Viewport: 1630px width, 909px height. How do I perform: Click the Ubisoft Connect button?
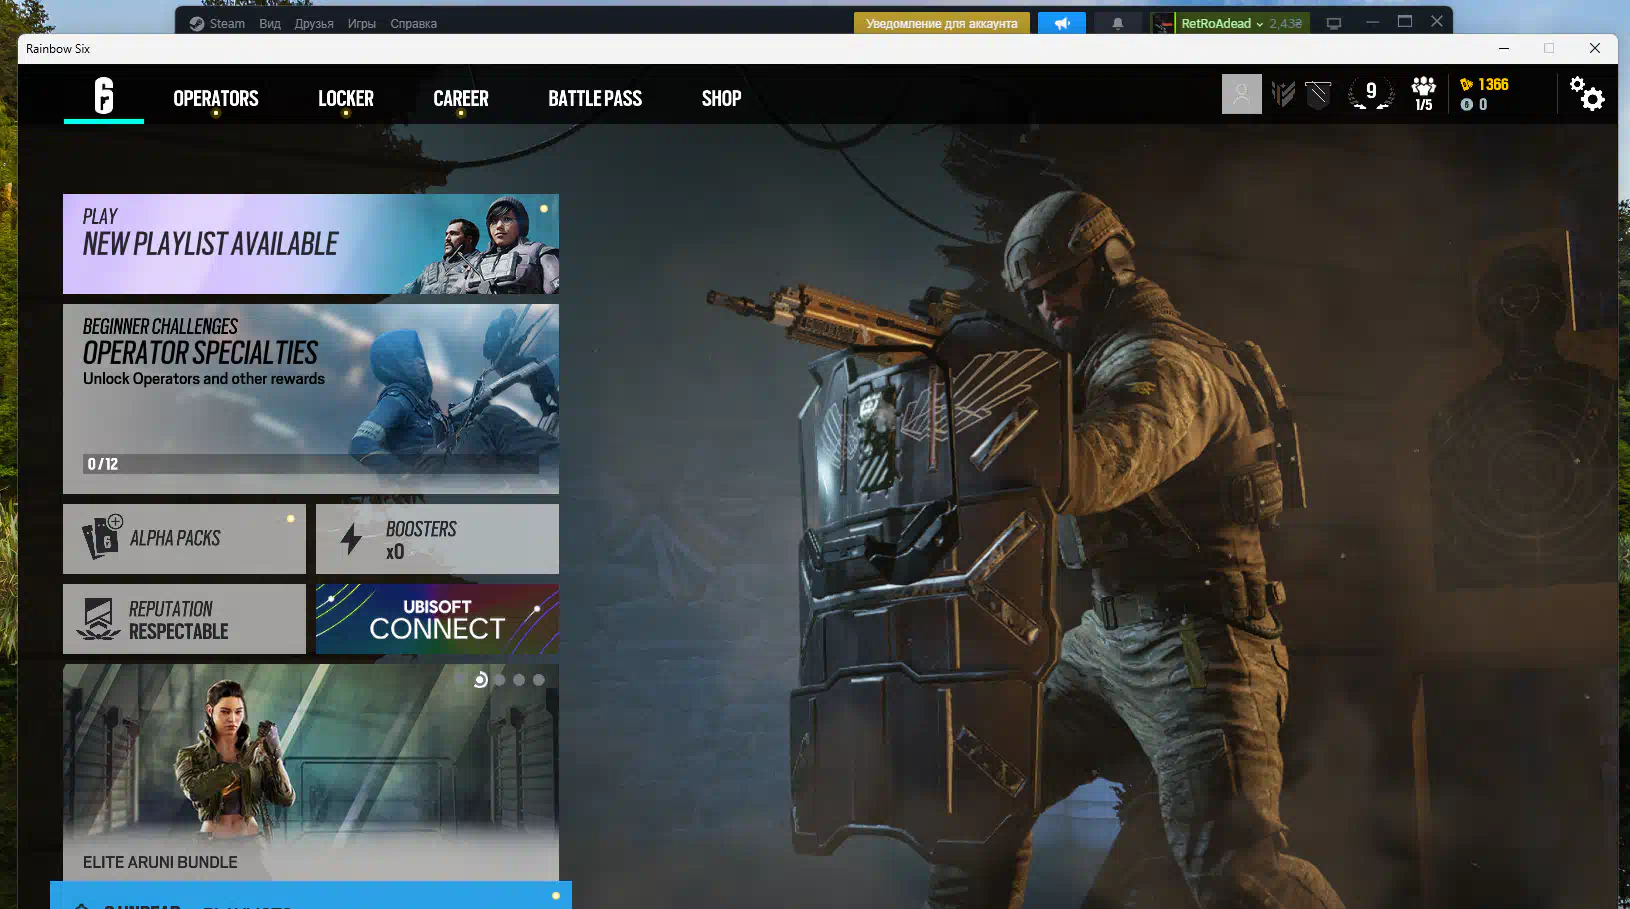coord(437,619)
